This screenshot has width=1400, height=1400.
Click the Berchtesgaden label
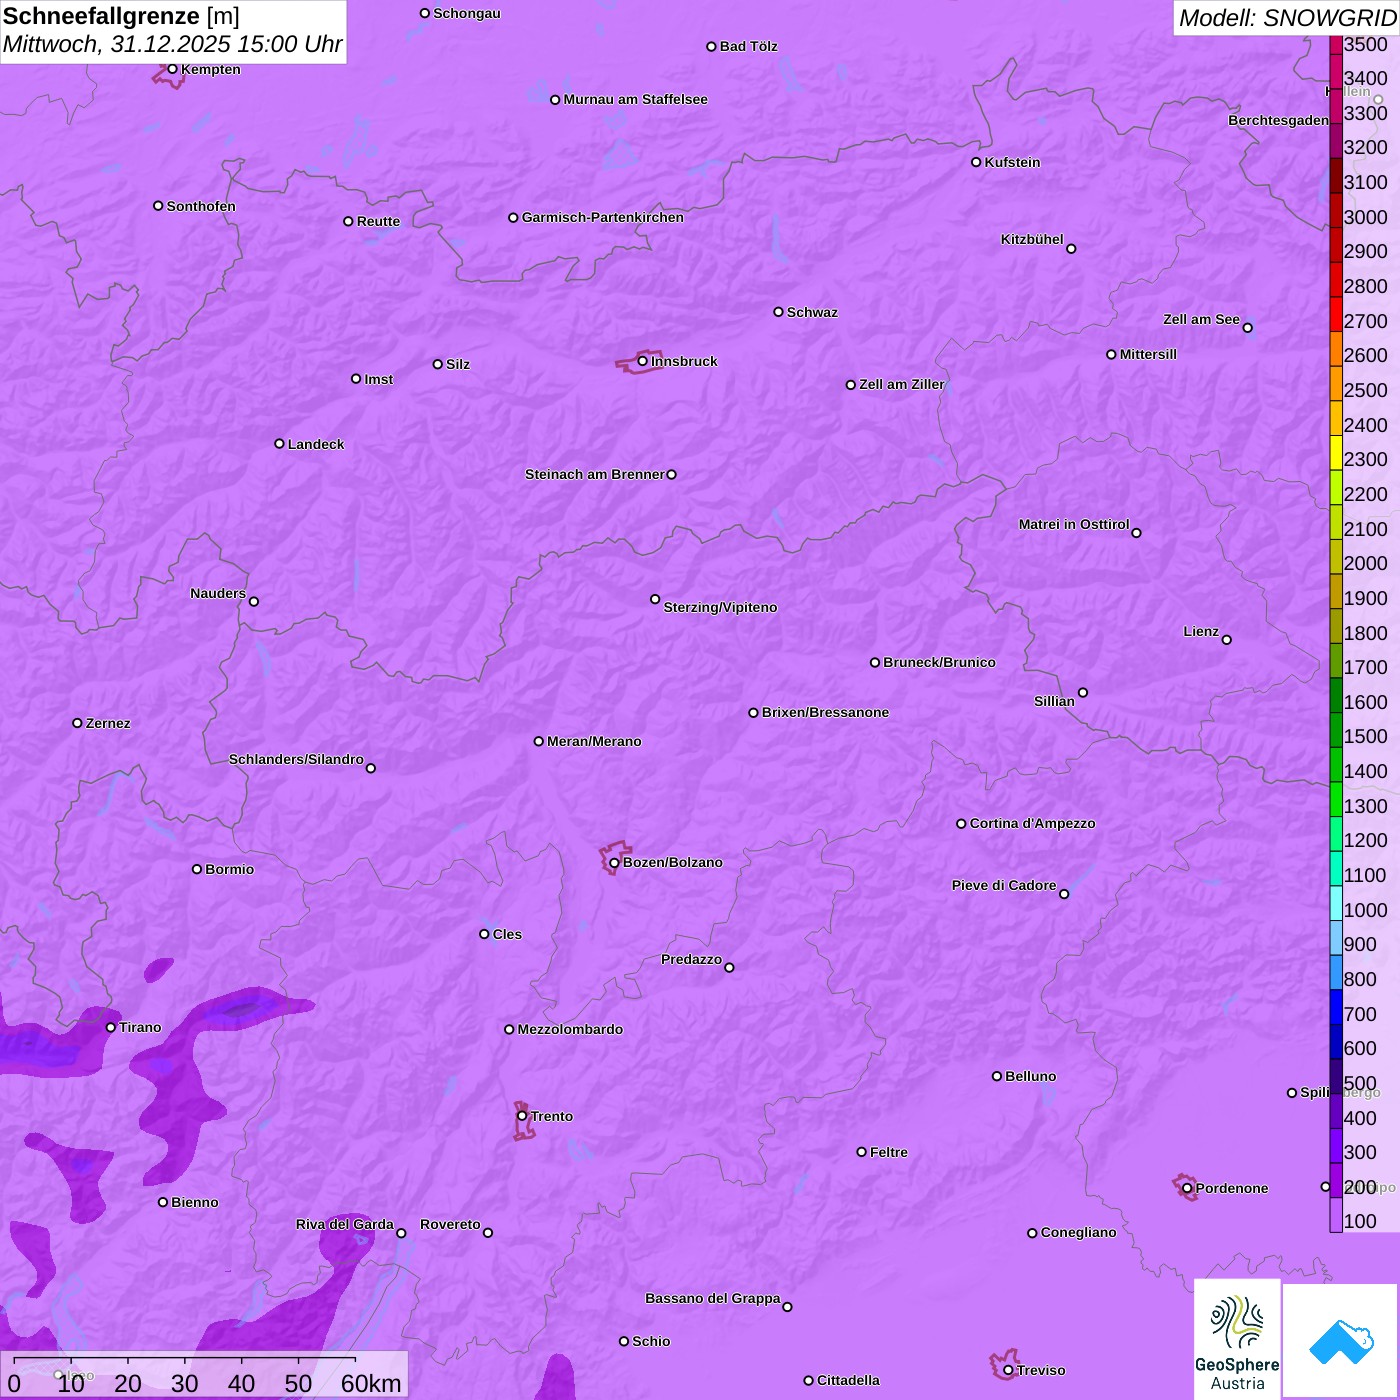click(1278, 120)
